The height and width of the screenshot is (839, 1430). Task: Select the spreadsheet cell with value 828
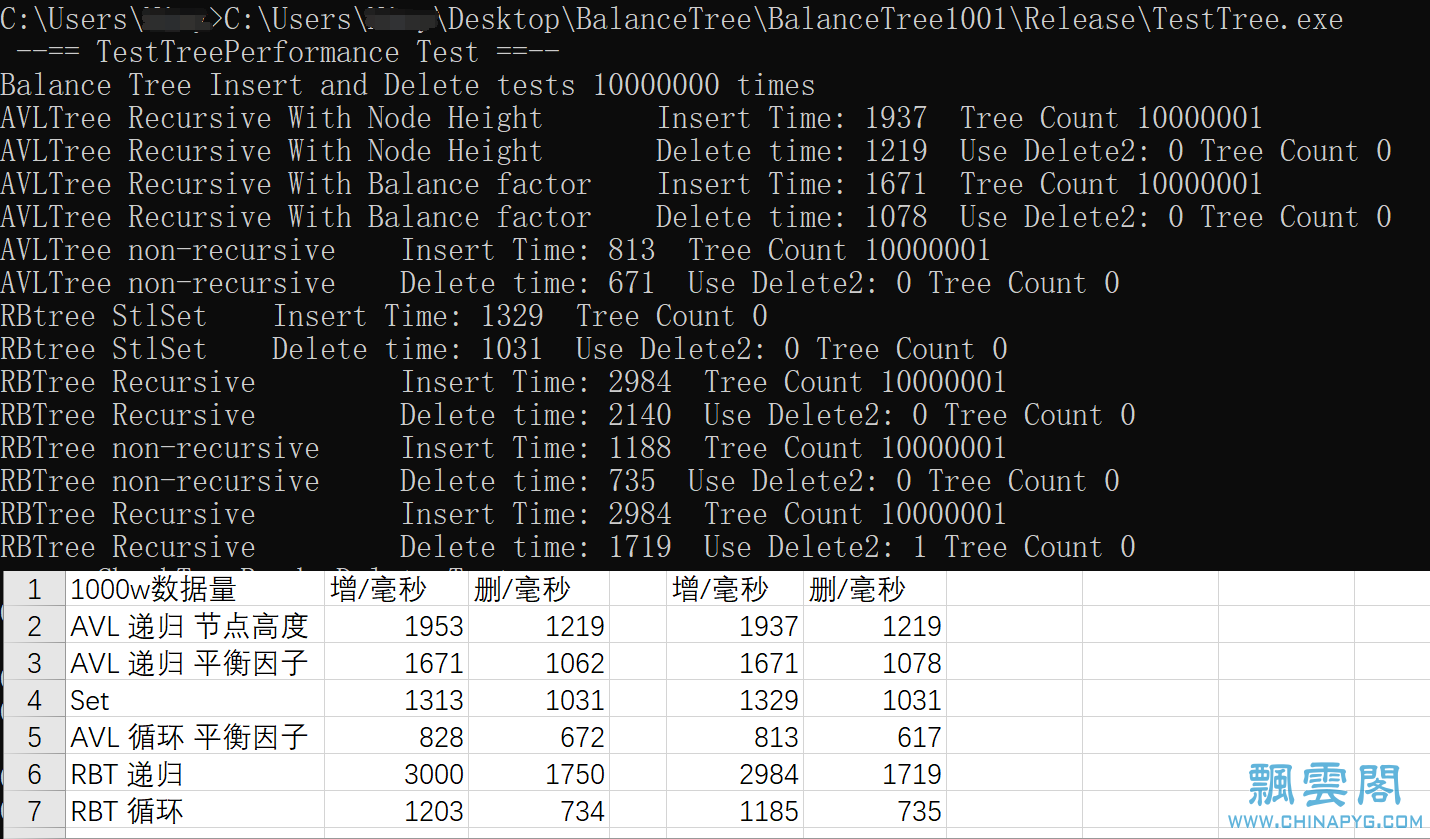(x=397, y=737)
